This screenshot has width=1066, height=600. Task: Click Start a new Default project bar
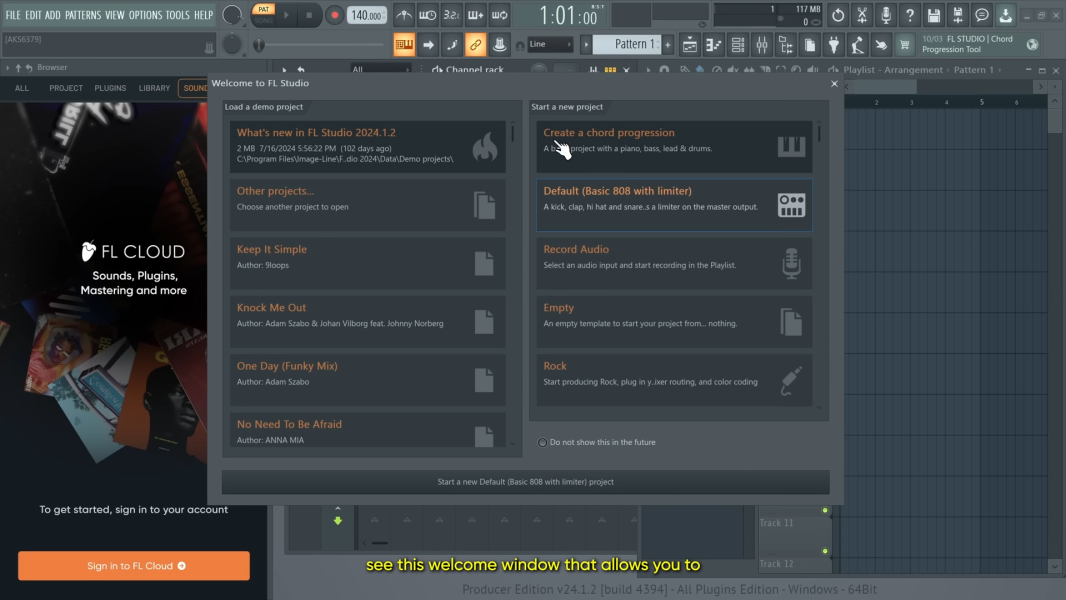click(526, 482)
